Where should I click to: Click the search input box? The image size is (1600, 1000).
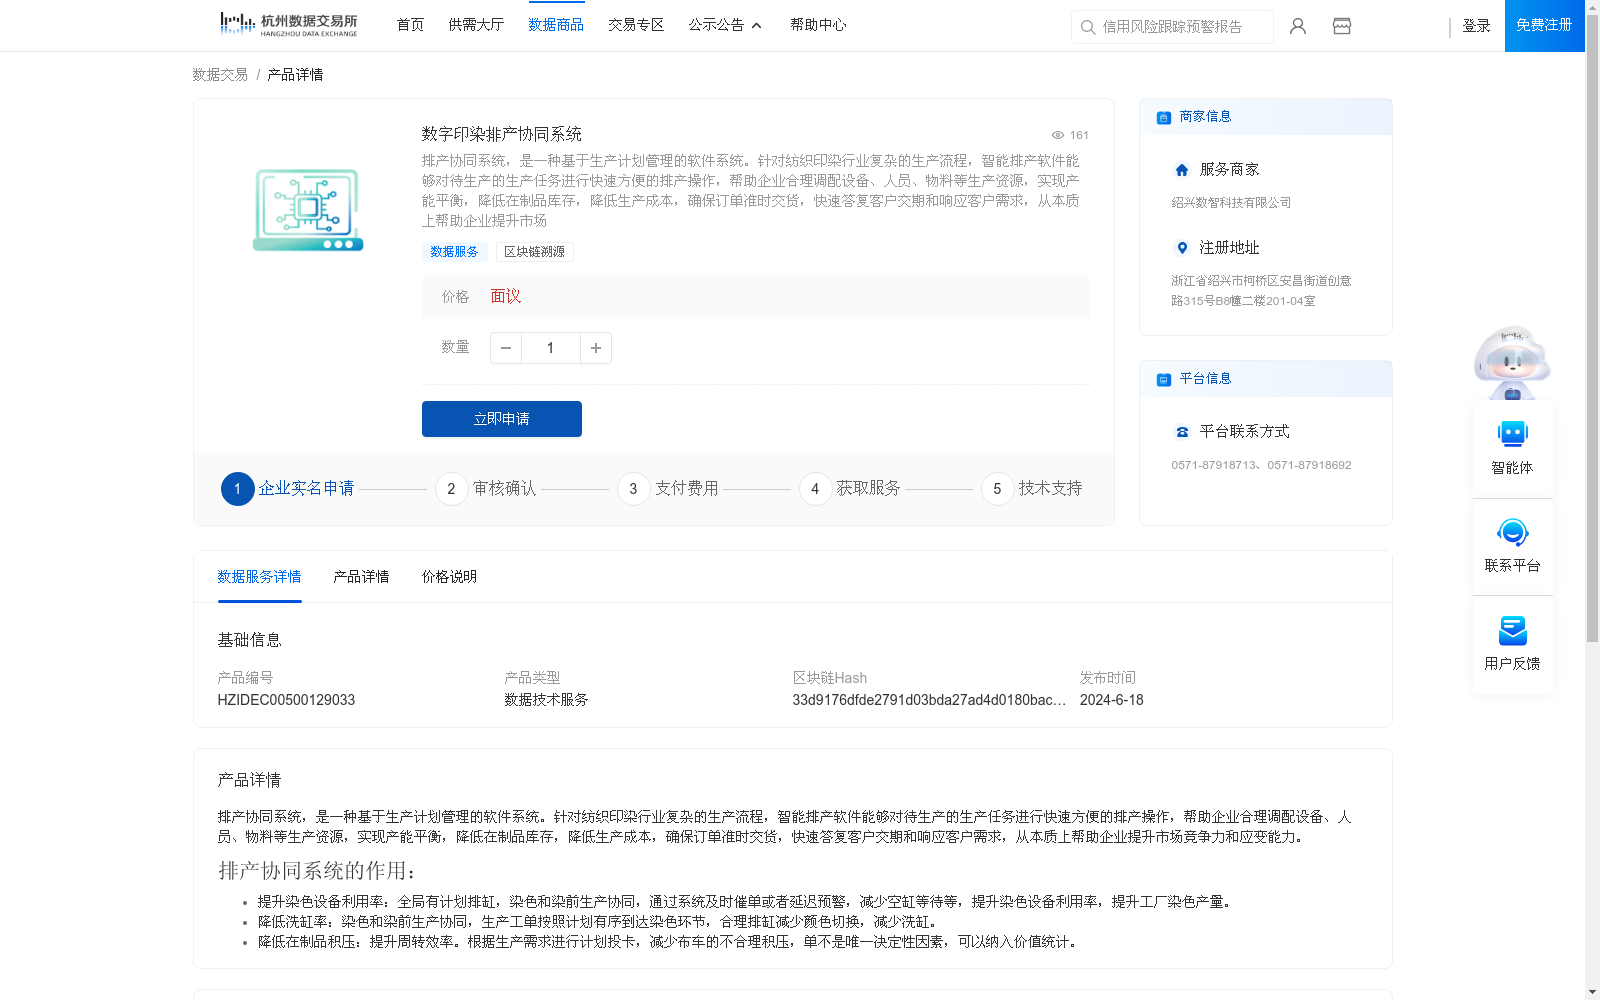click(1172, 27)
